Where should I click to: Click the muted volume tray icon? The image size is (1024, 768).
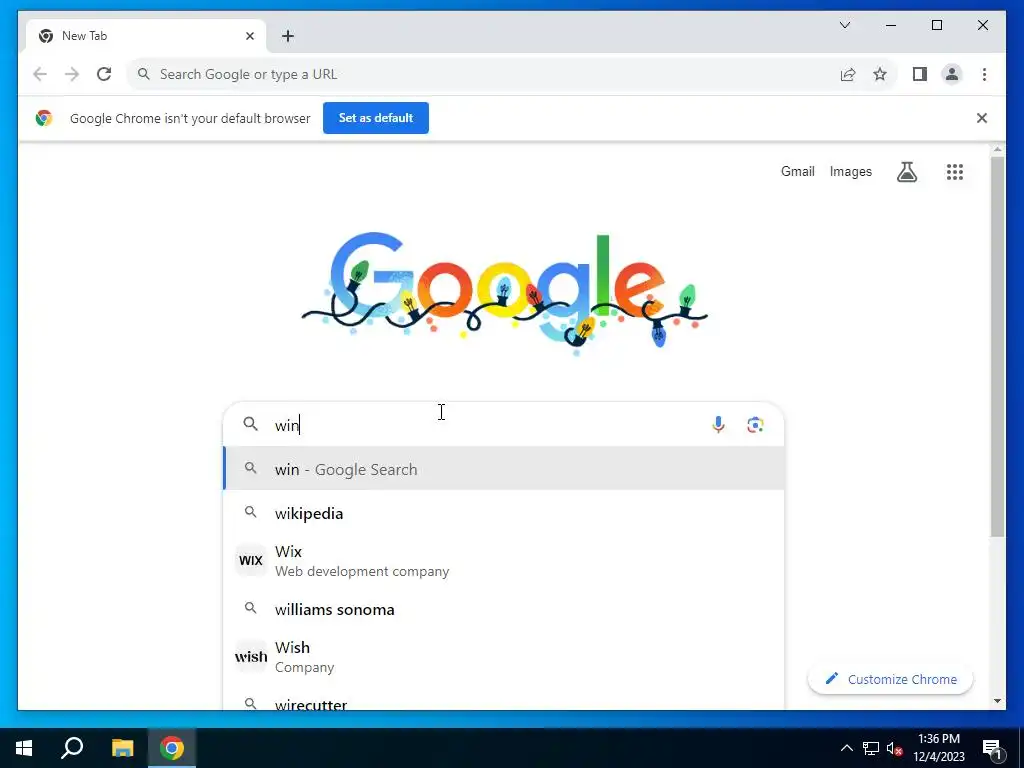pyautogui.click(x=895, y=748)
